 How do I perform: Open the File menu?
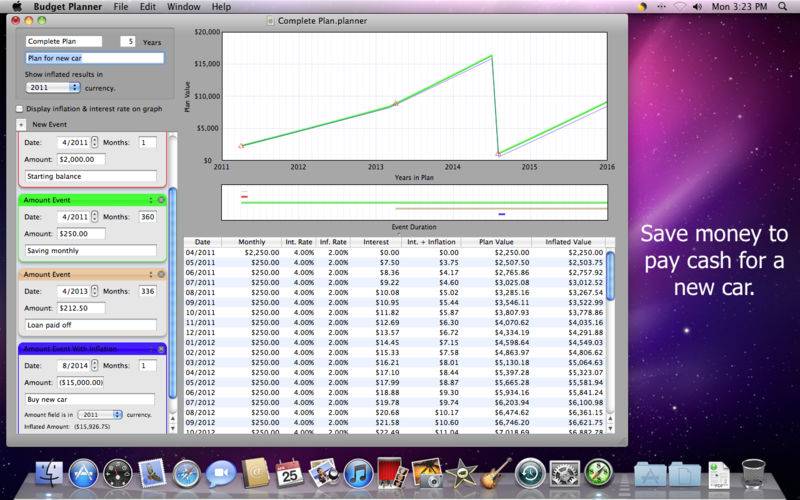[121, 7]
